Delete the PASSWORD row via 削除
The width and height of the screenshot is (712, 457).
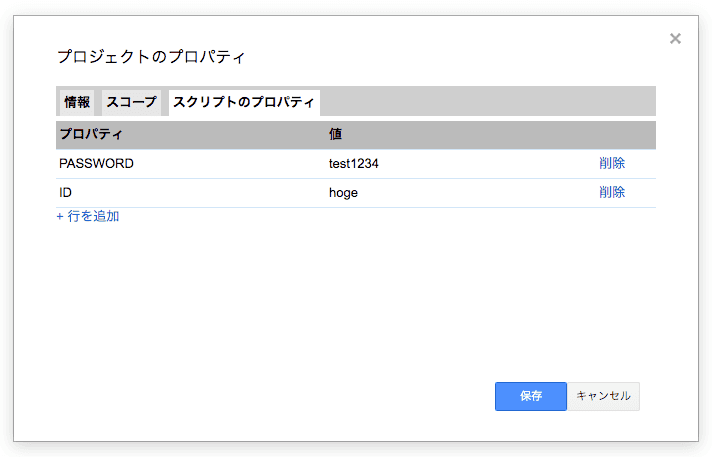612,164
